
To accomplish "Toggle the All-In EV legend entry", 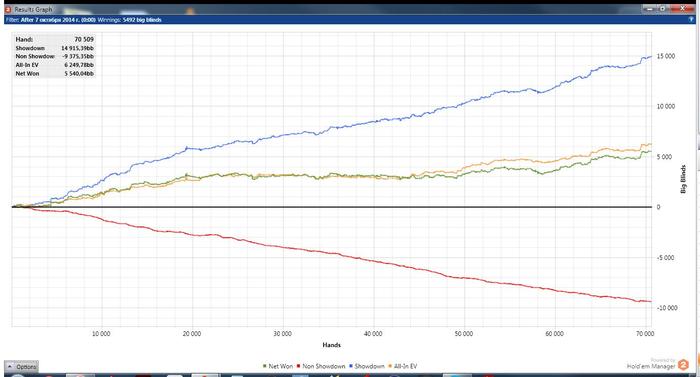I will [x=403, y=366].
